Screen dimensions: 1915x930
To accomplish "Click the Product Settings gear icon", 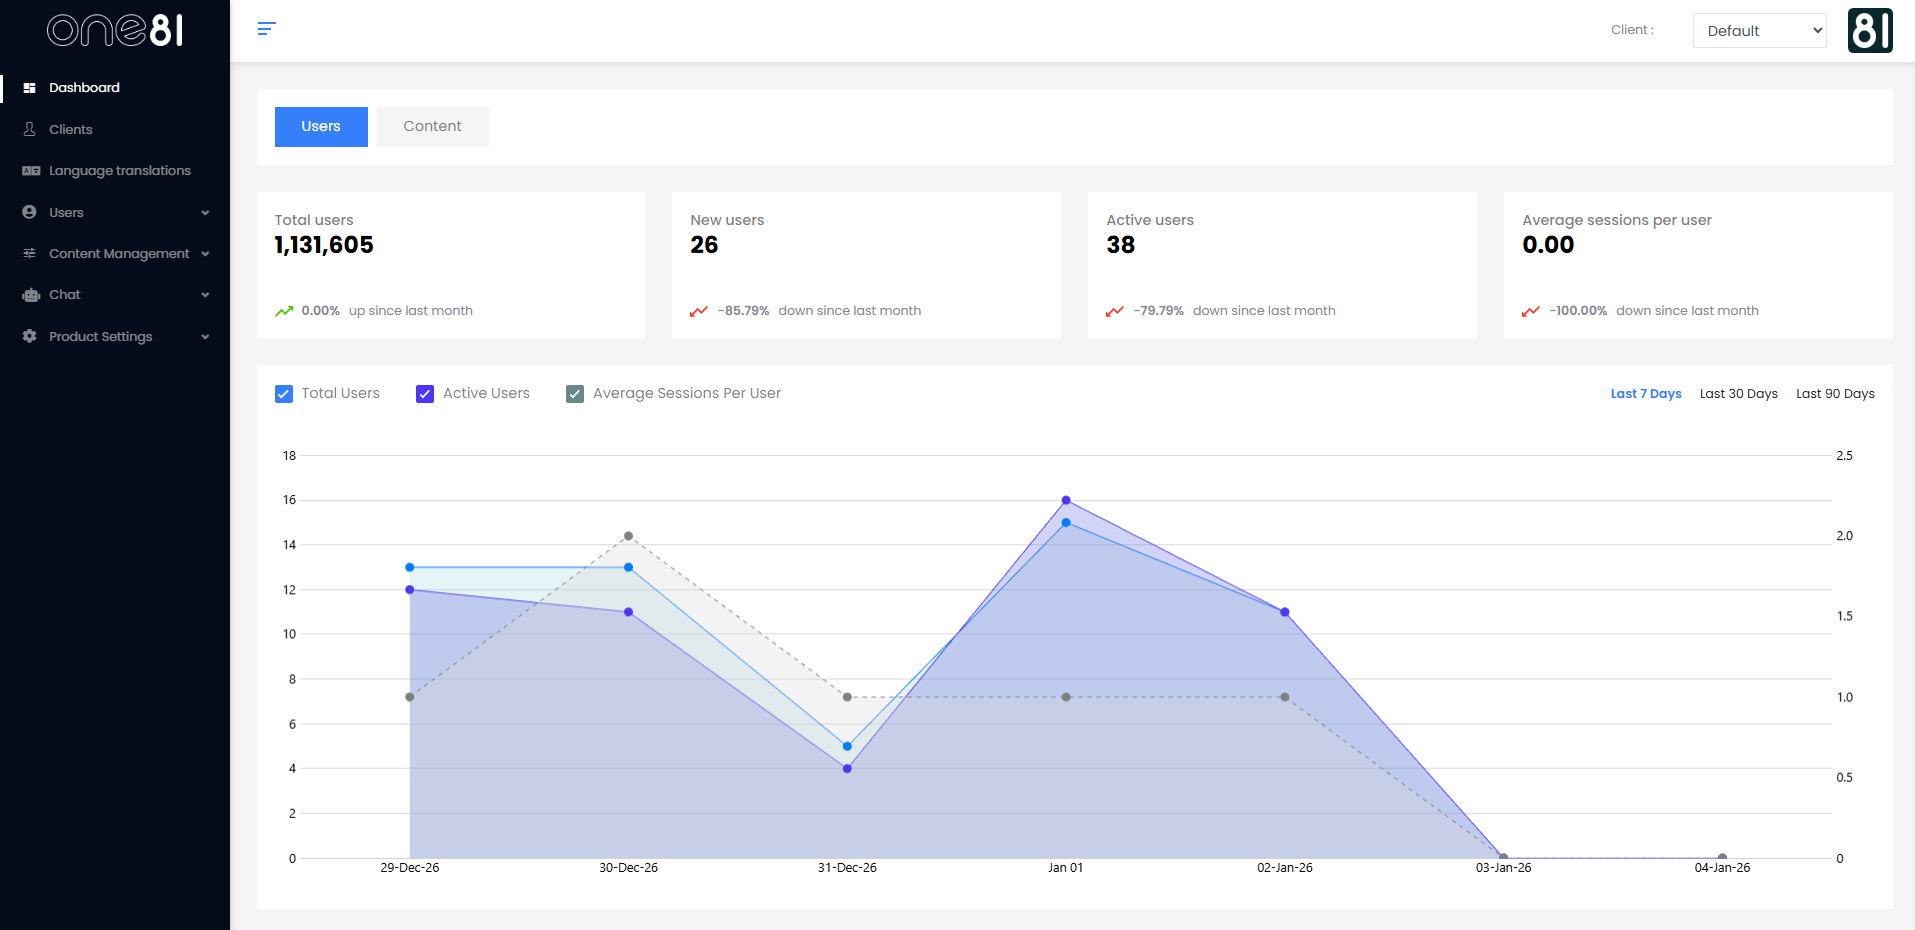I will tap(30, 337).
